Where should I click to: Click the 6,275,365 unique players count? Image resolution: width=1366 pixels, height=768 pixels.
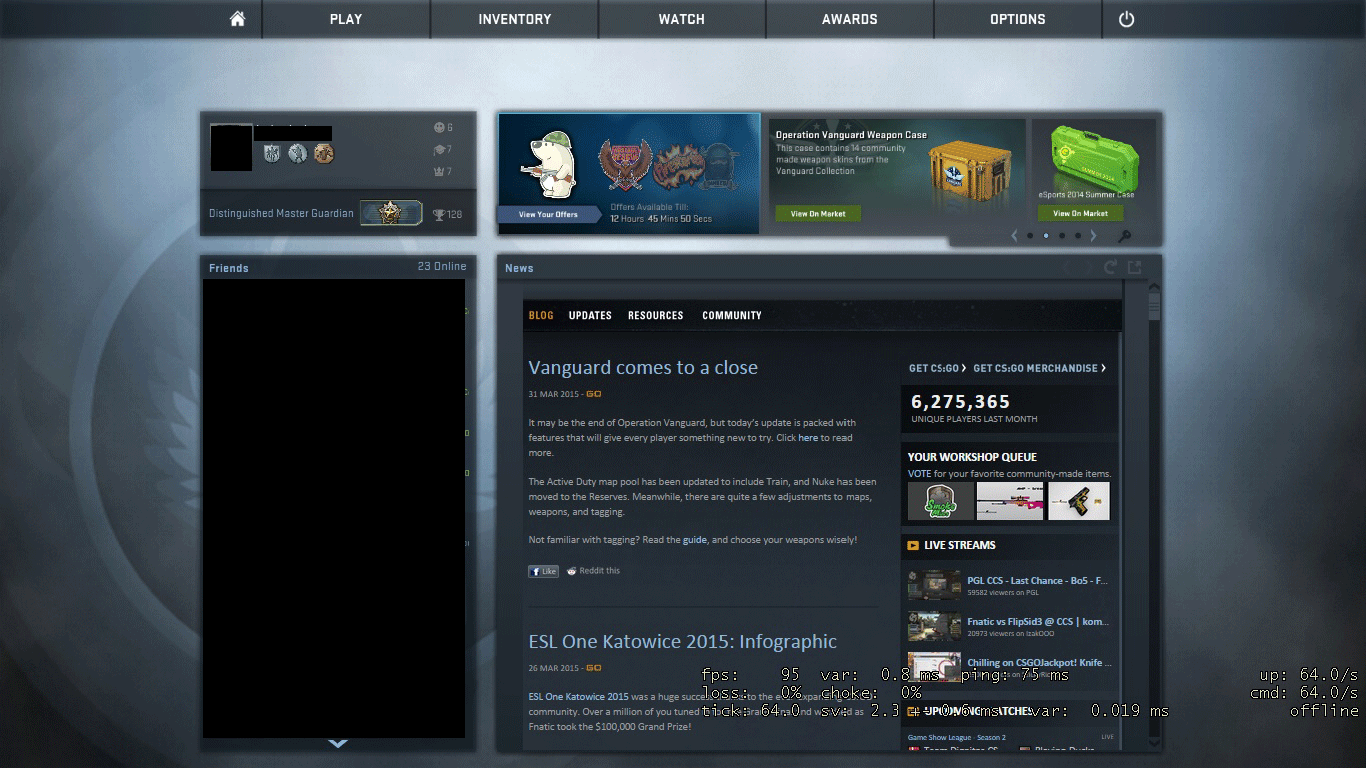point(961,402)
